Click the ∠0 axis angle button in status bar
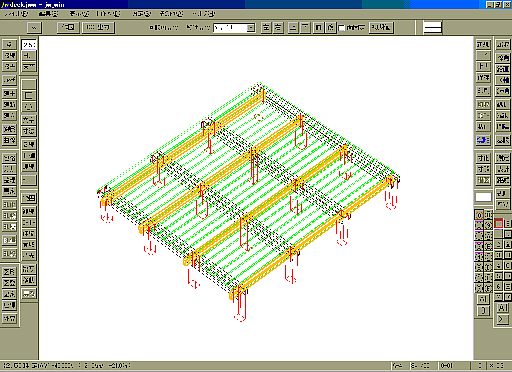 pyautogui.click(x=480, y=366)
